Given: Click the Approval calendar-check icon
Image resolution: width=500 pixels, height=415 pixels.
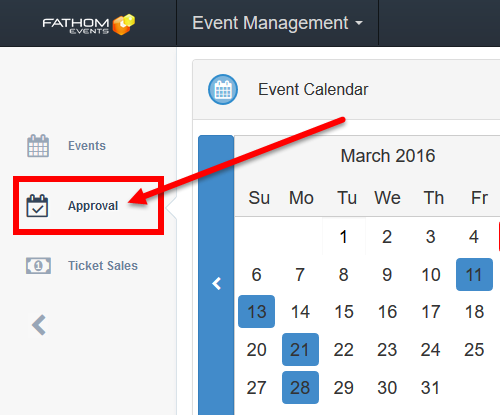Looking at the screenshot, I should (x=37, y=206).
